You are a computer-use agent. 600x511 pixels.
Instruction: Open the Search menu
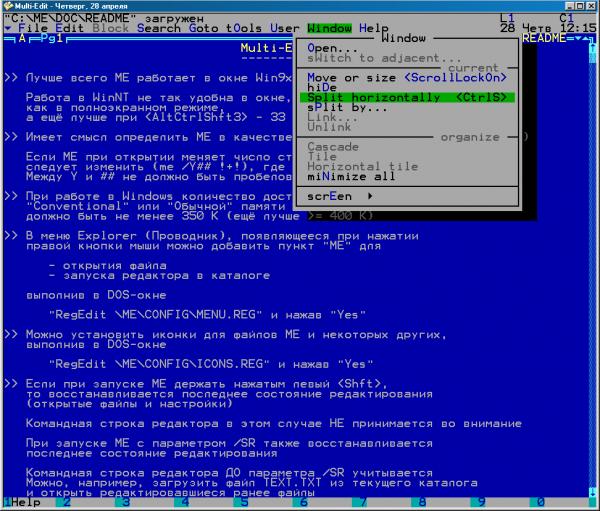click(158, 28)
